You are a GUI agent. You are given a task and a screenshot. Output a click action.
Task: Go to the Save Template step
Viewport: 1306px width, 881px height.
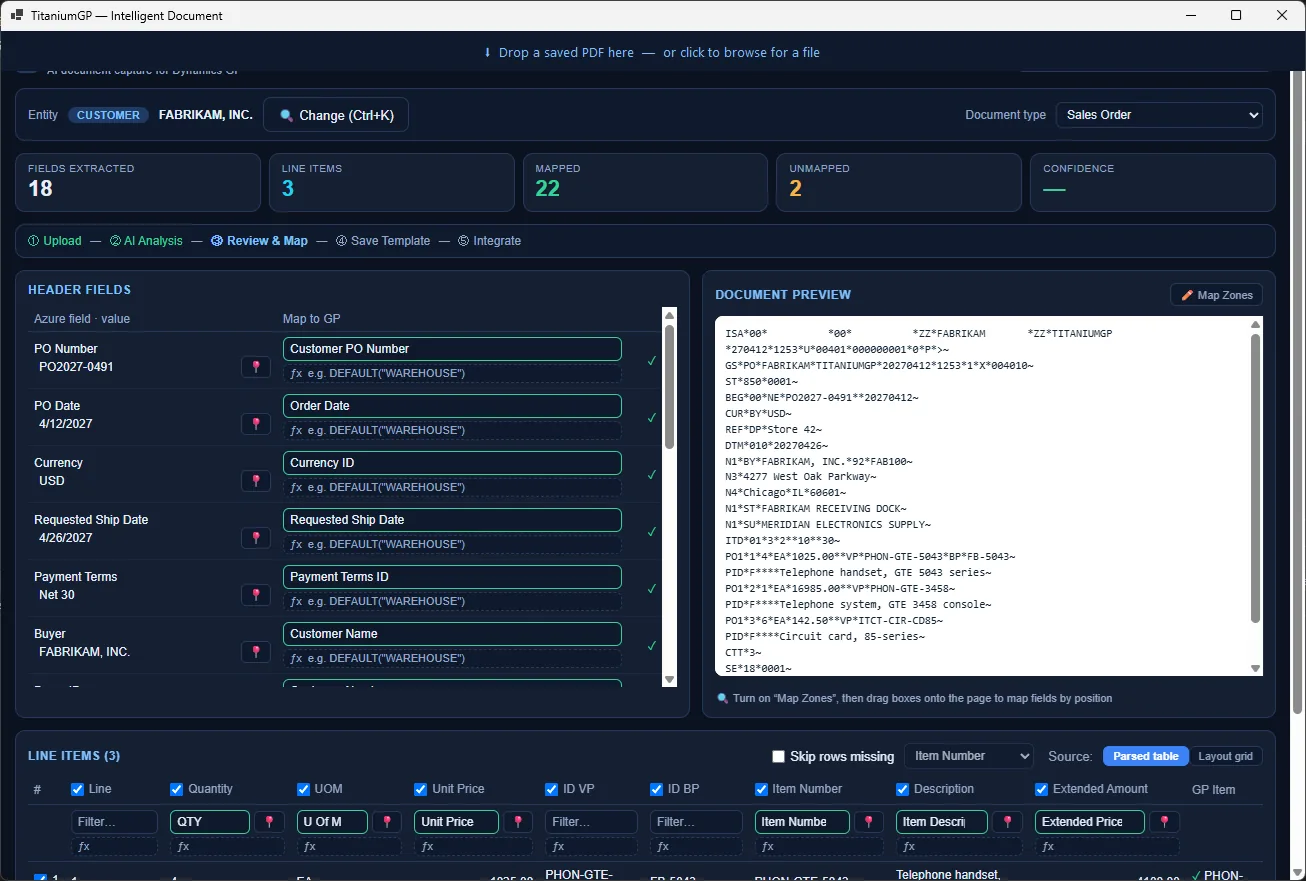(x=383, y=241)
